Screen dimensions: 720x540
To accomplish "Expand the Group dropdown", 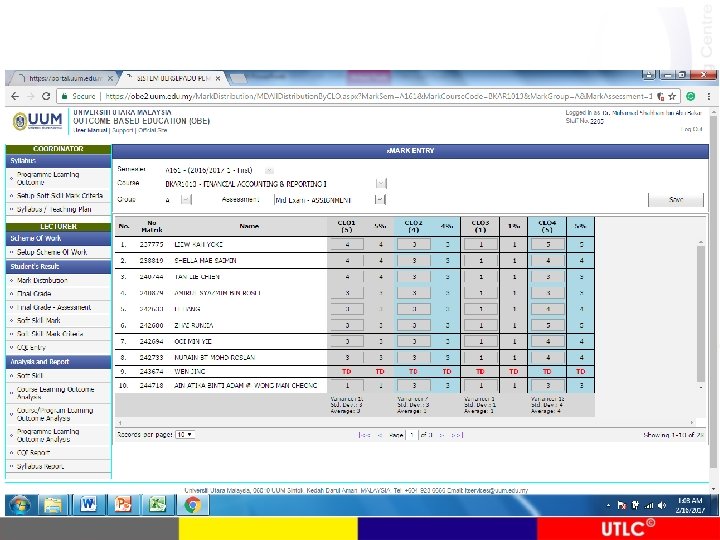I will (186, 200).
